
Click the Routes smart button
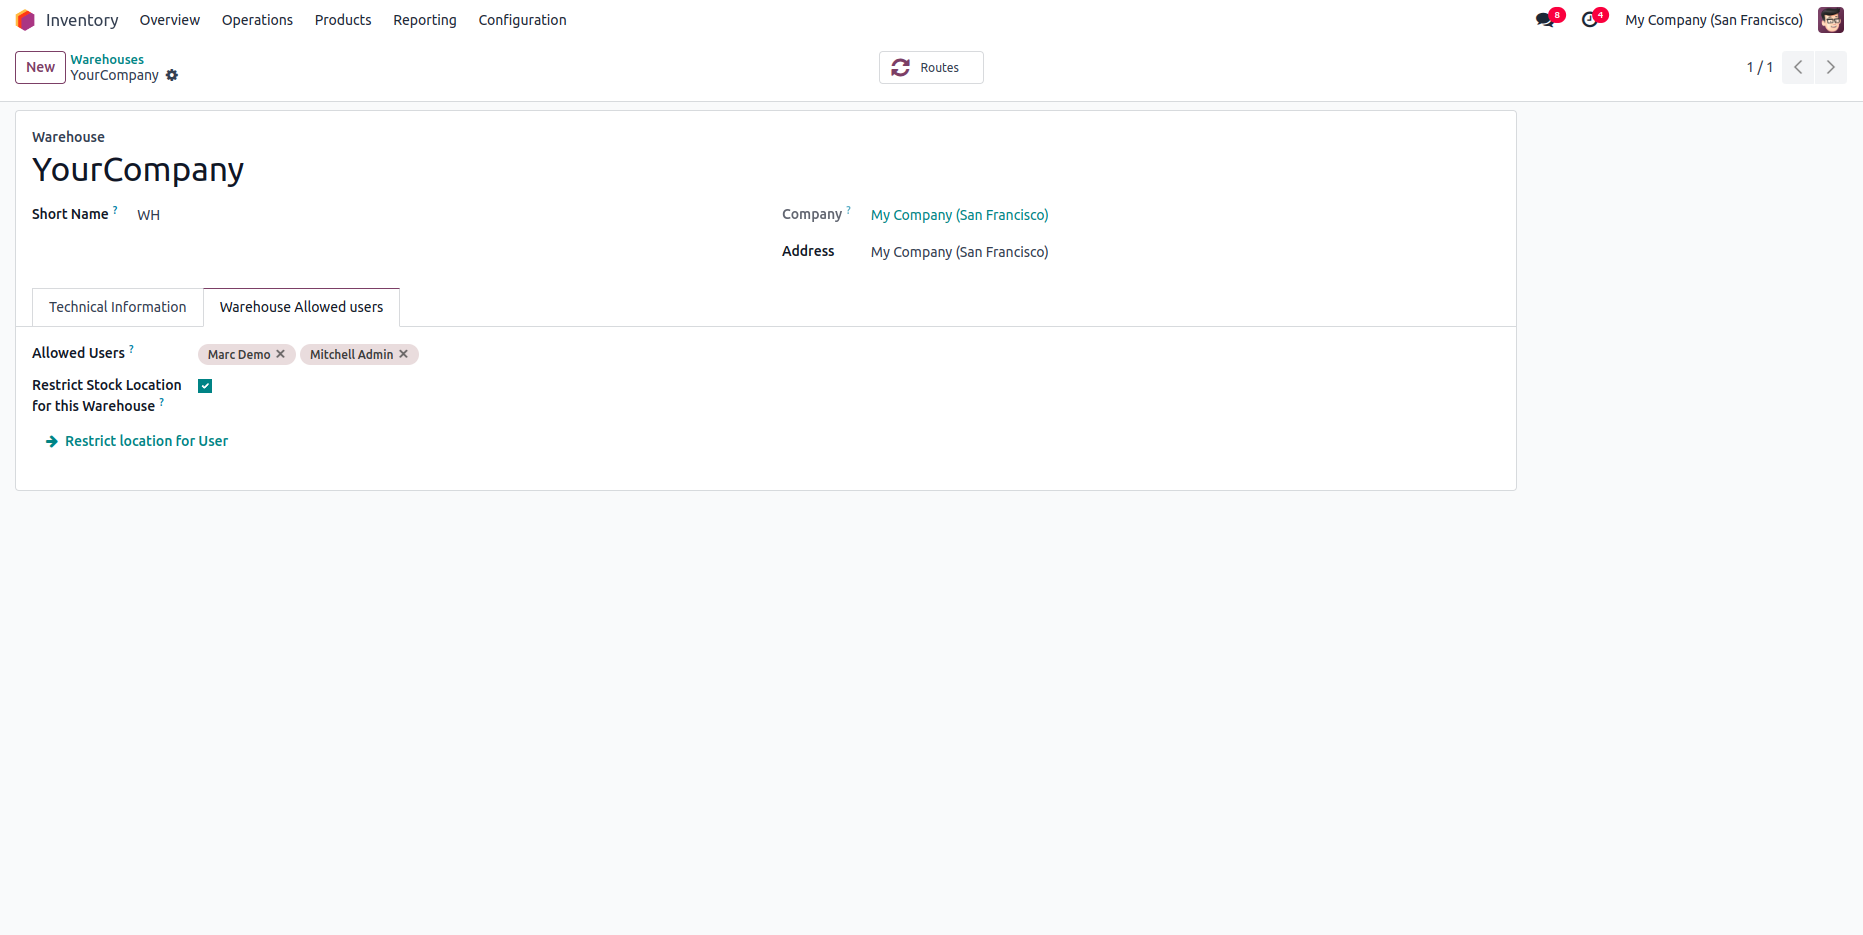pyautogui.click(x=930, y=67)
